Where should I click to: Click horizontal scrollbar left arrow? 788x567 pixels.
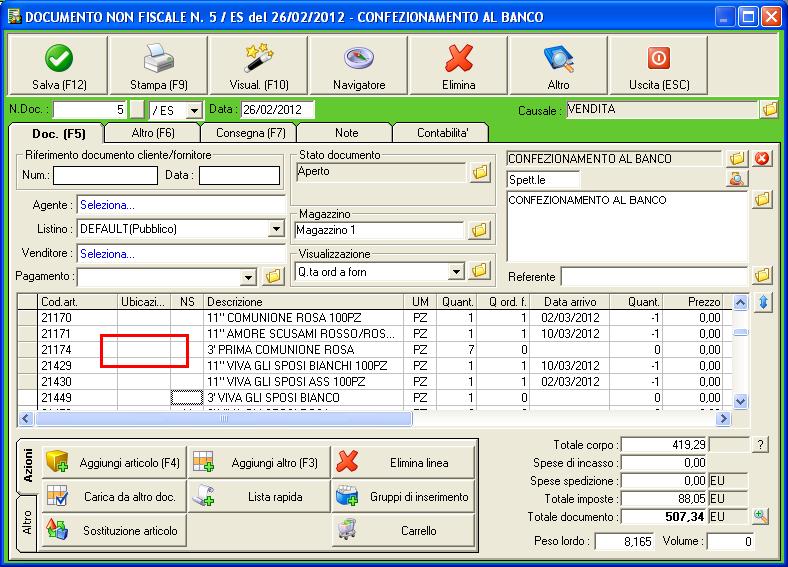coord(26,418)
